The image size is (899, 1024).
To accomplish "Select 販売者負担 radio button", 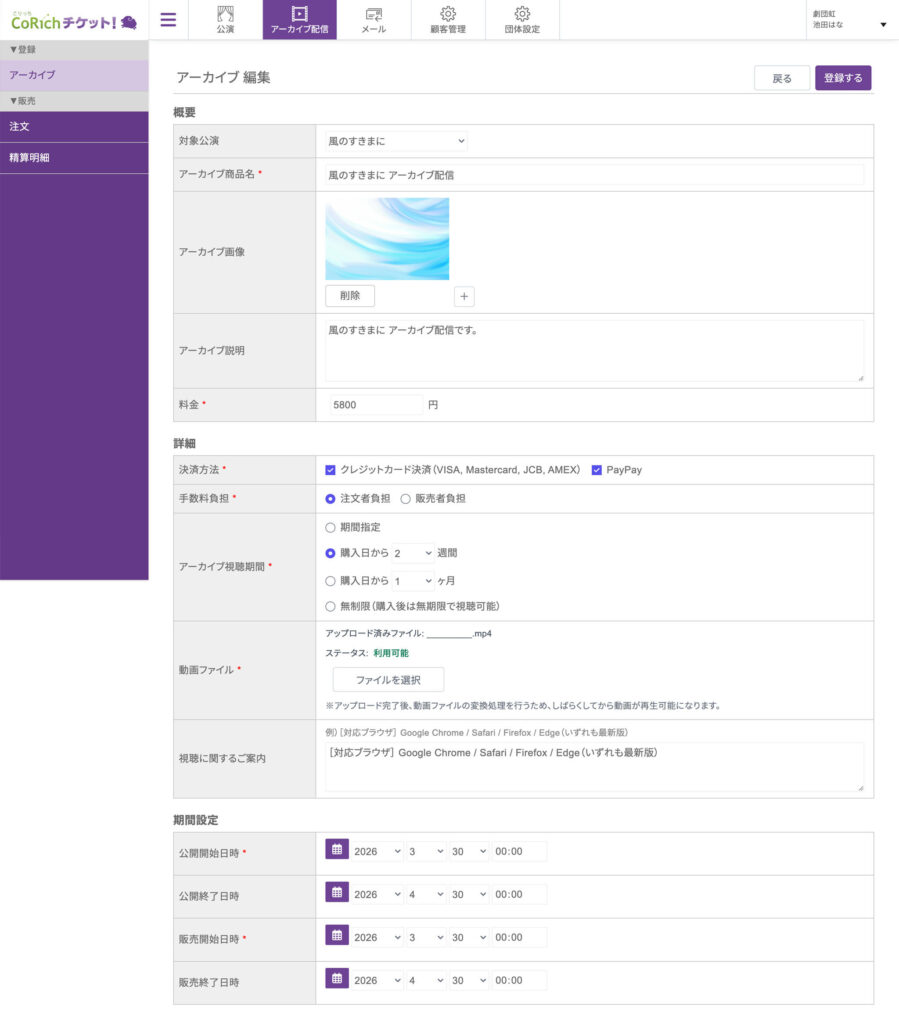I will tap(406, 498).
